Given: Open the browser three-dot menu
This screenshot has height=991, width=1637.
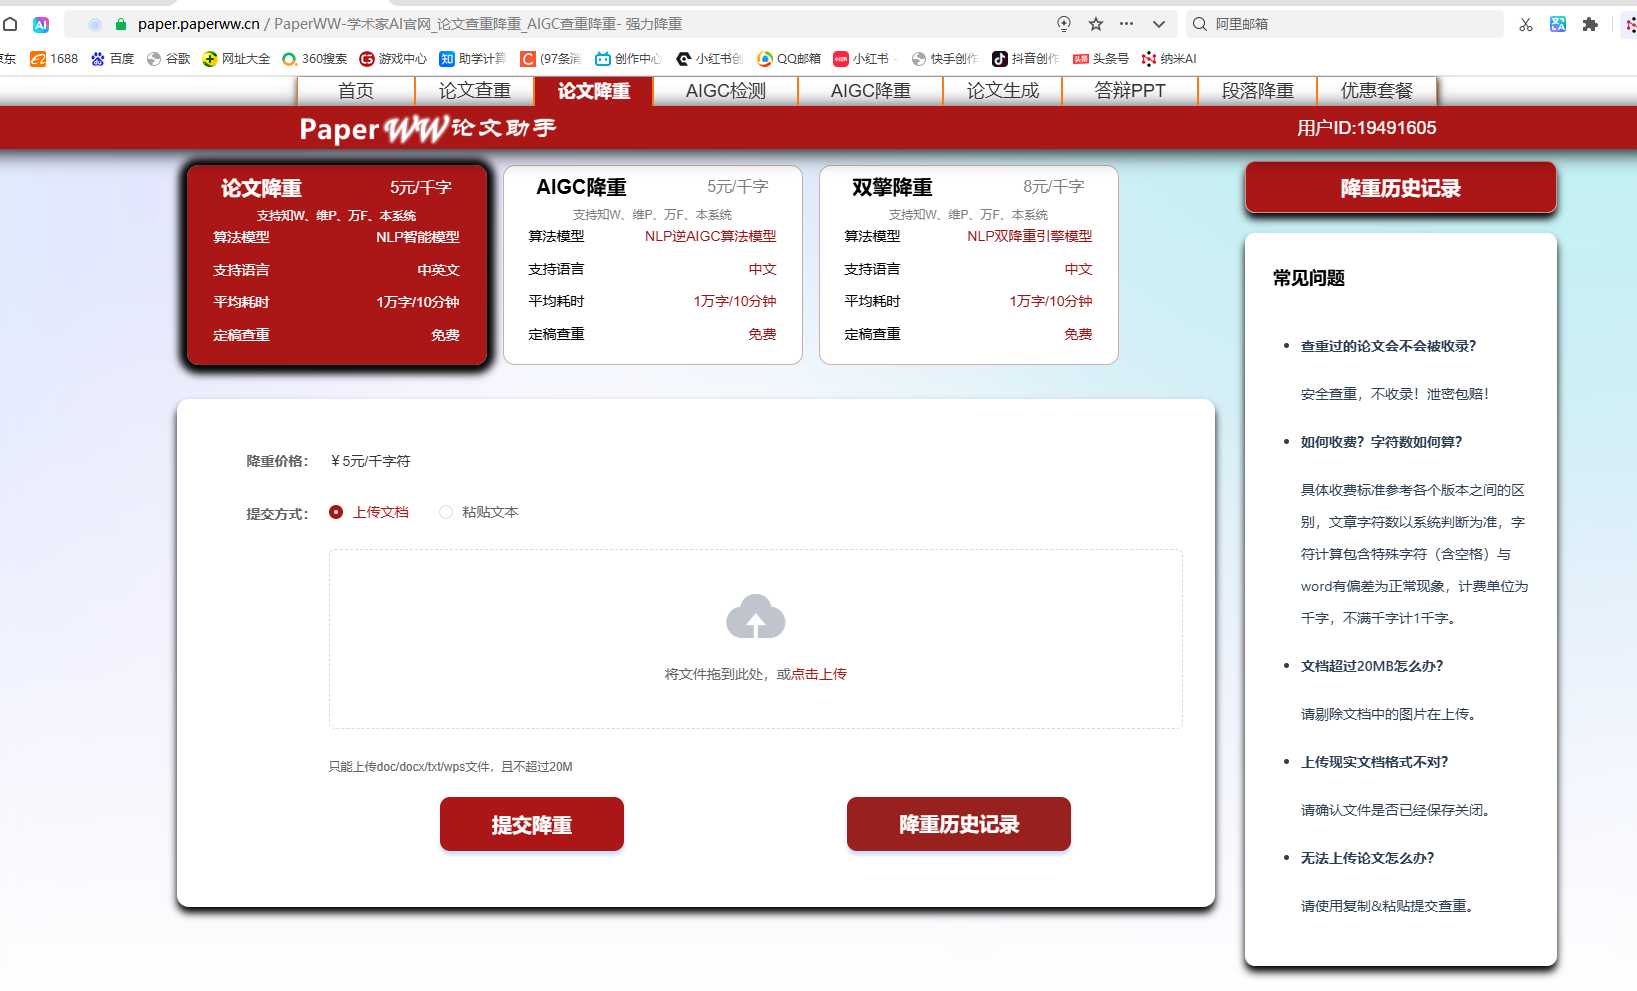Looking at the screenshot, I should click(1127, 24).
